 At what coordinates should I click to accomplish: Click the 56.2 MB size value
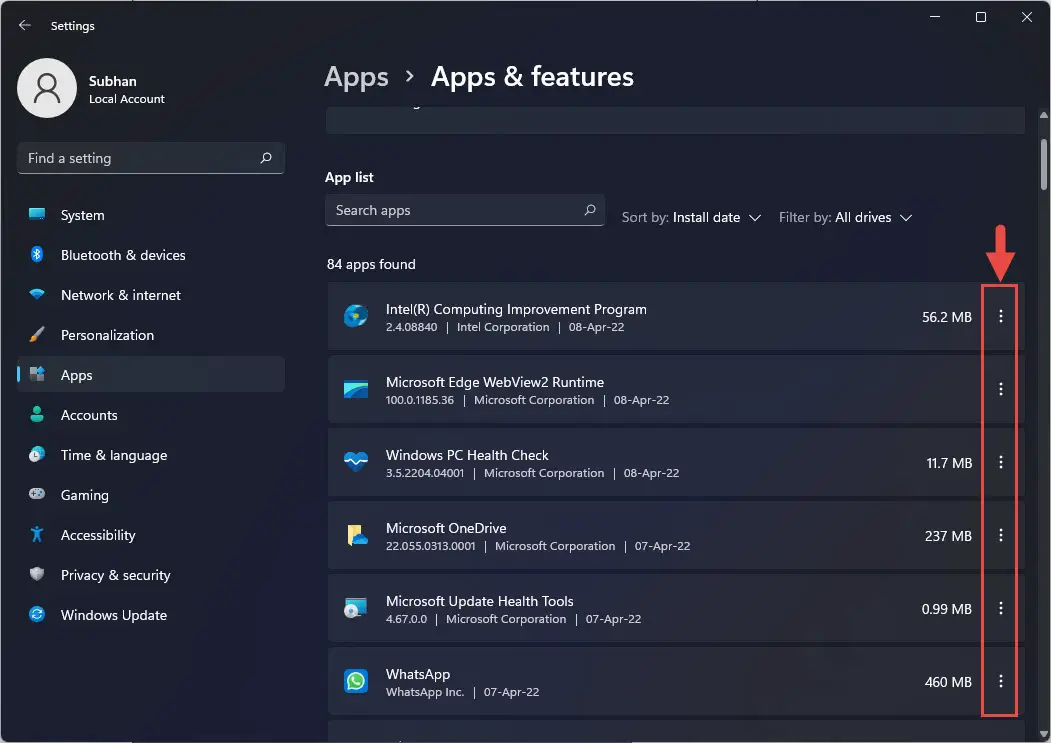click(946, 317)
